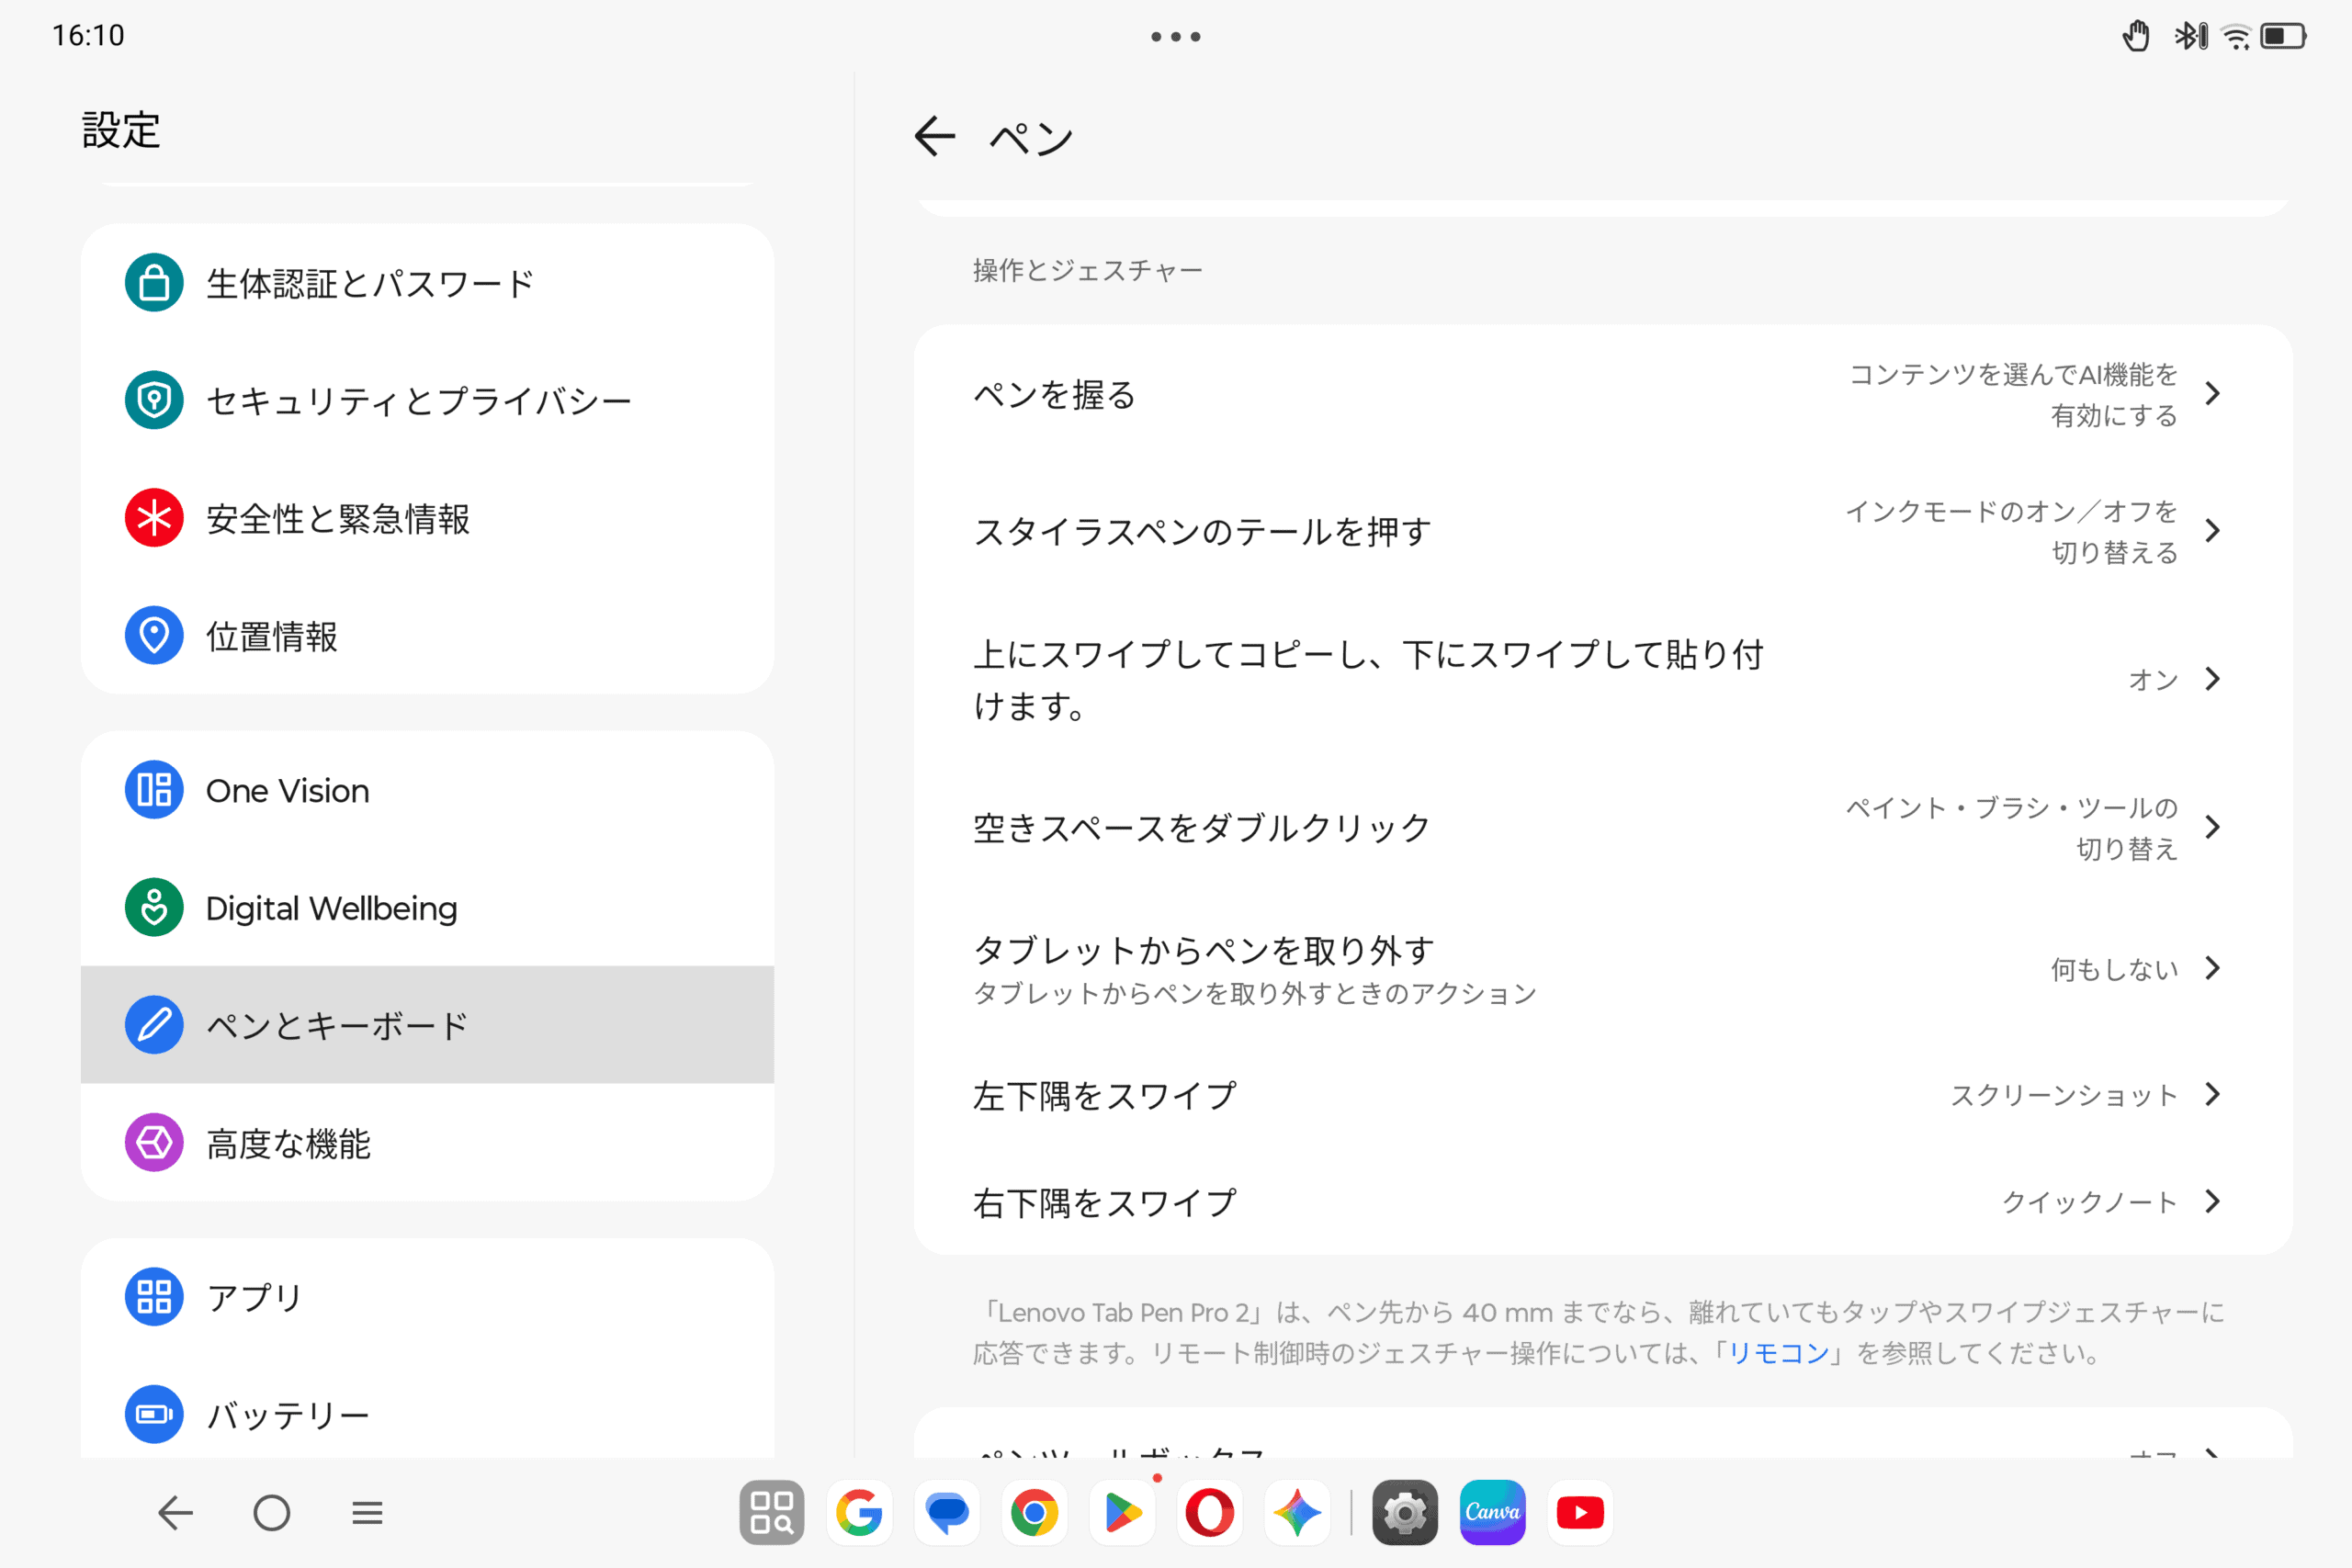The height and width of the screenshot is (1568, 2352).
Task: Open Gemini sparkle app from dock
Action: pyautogui.click(x=1297, y=1512)
